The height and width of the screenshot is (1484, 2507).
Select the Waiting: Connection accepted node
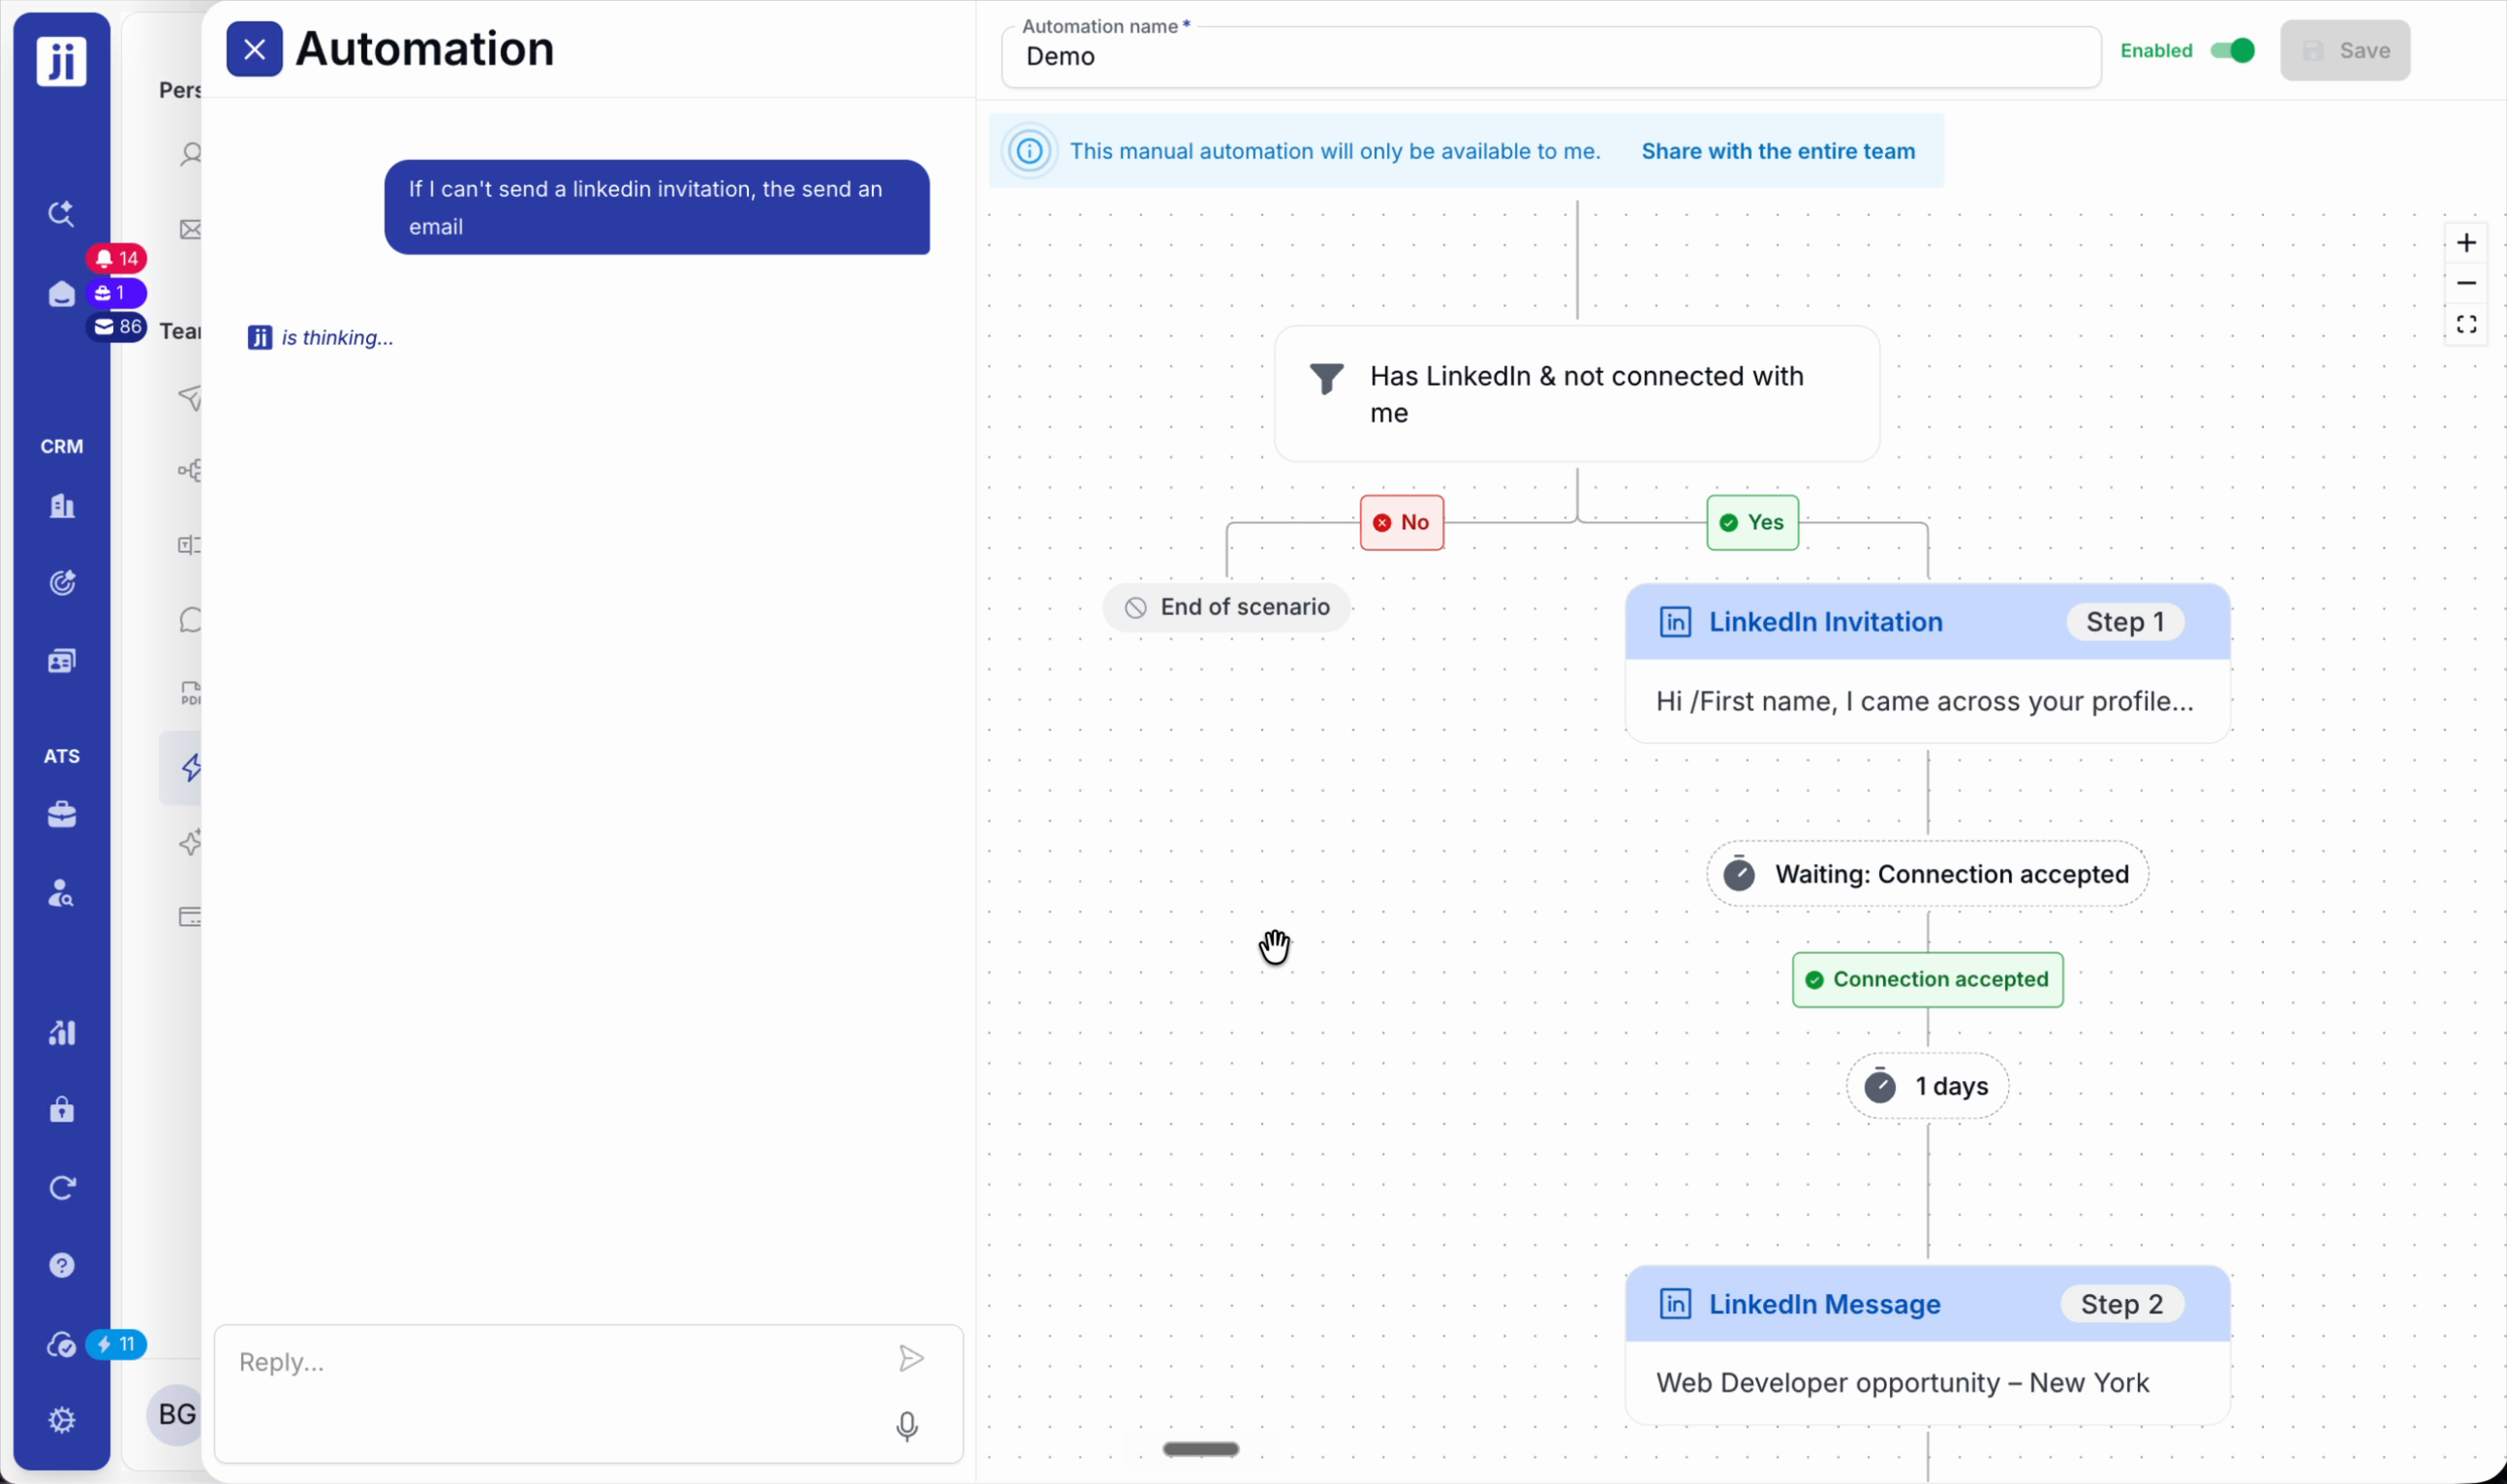tap(1927, 874)
